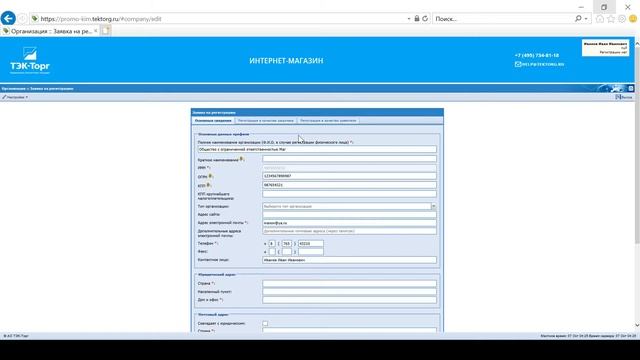Open browser Home icon
Screen dimensions: 640x360
click(x=600, y=19)
